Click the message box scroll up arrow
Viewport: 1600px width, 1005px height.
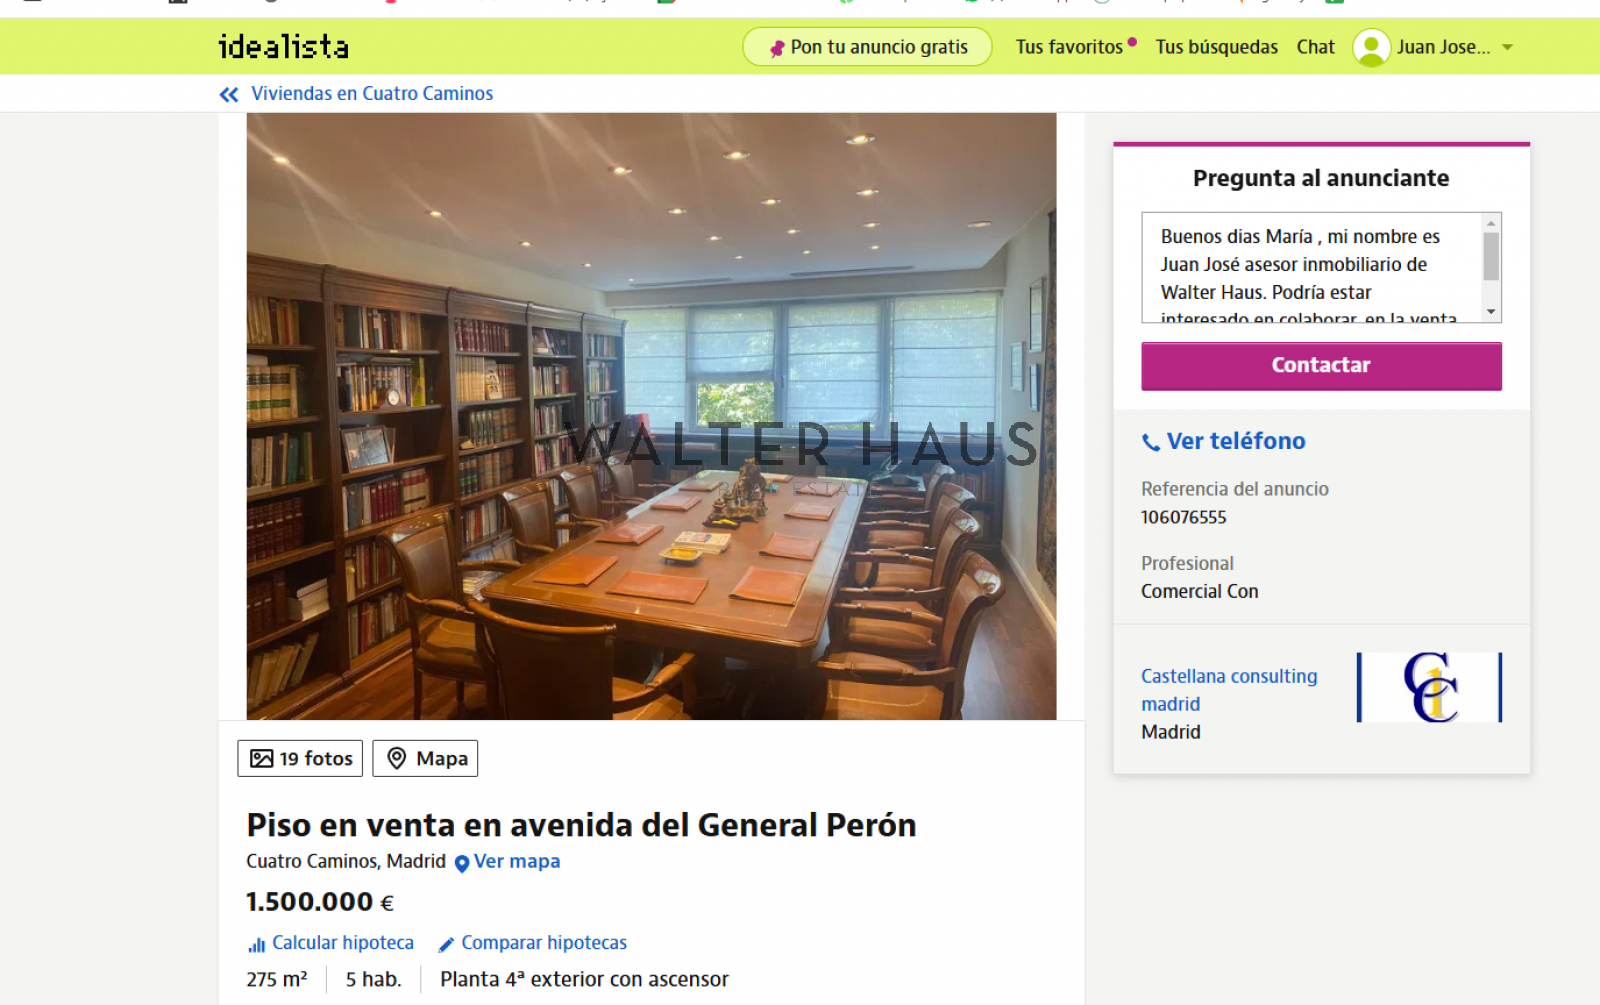click(x=1491, y=223)
